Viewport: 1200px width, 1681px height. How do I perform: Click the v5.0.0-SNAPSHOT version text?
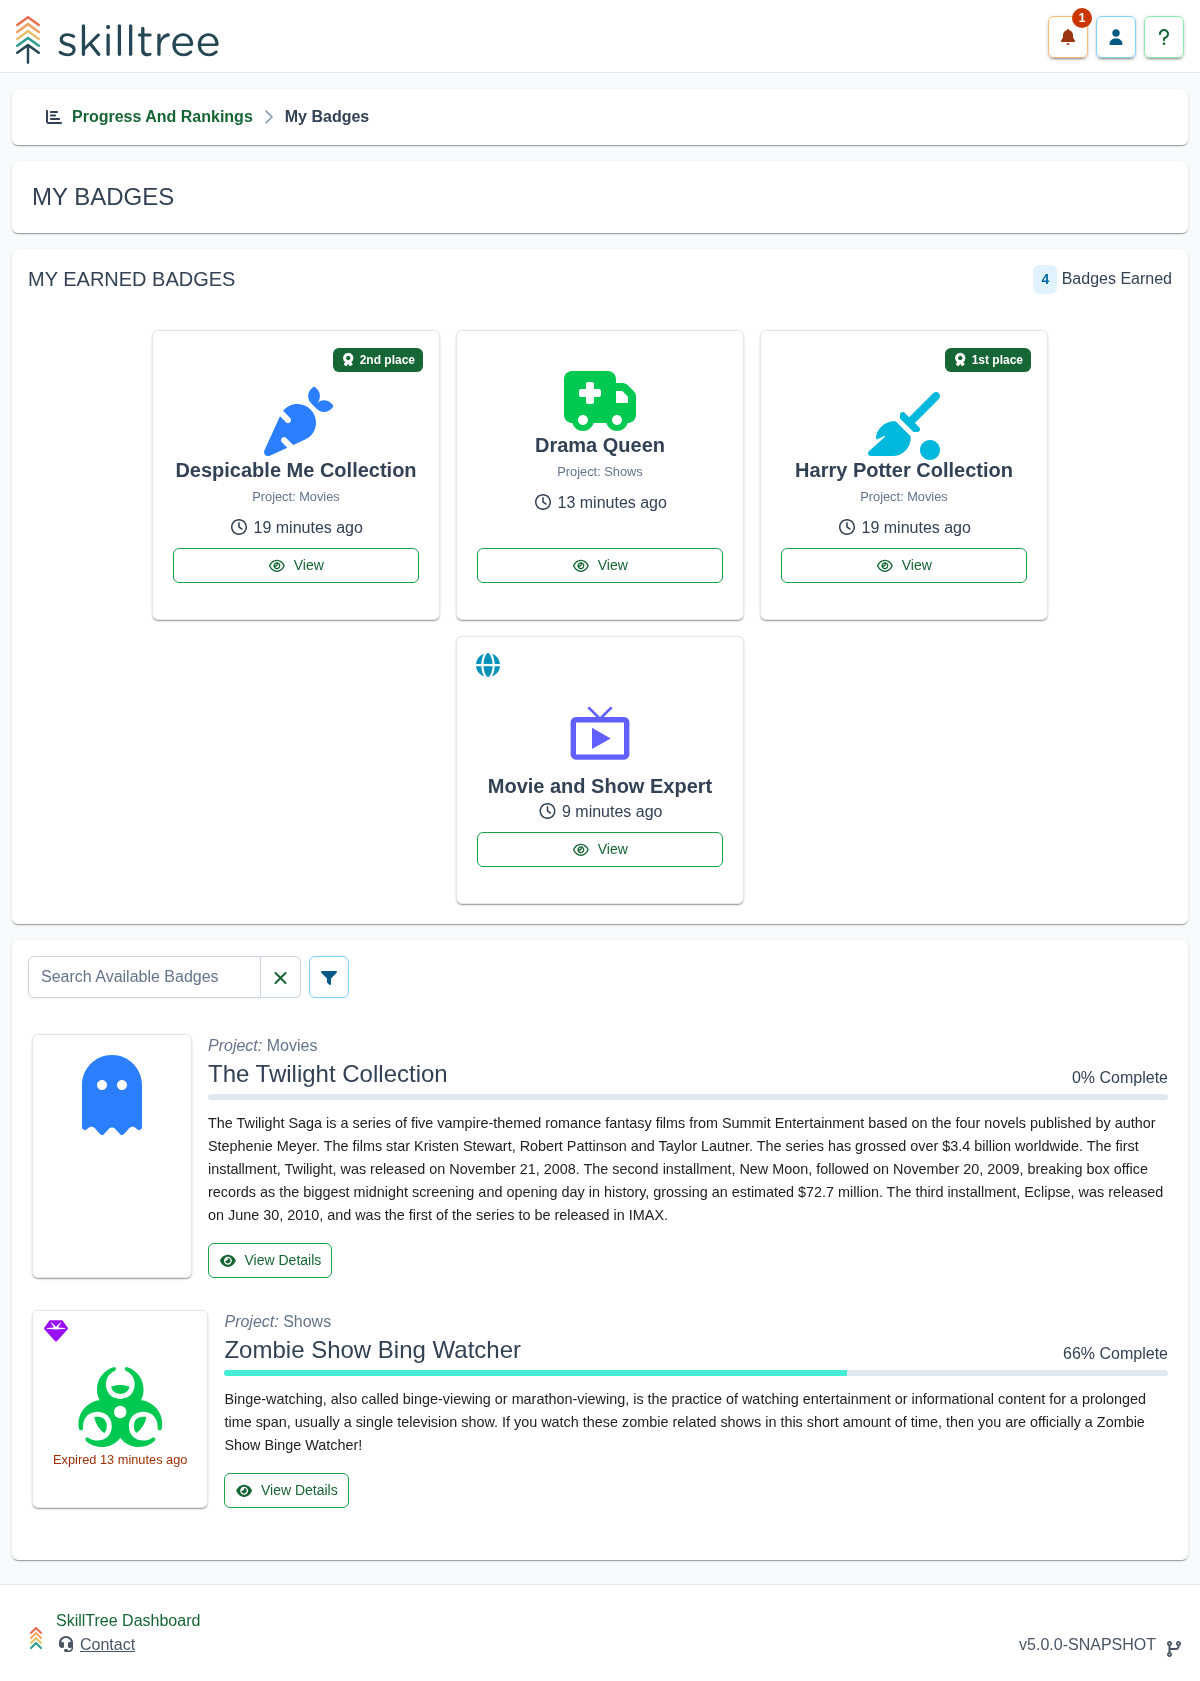[1087, 1645]
